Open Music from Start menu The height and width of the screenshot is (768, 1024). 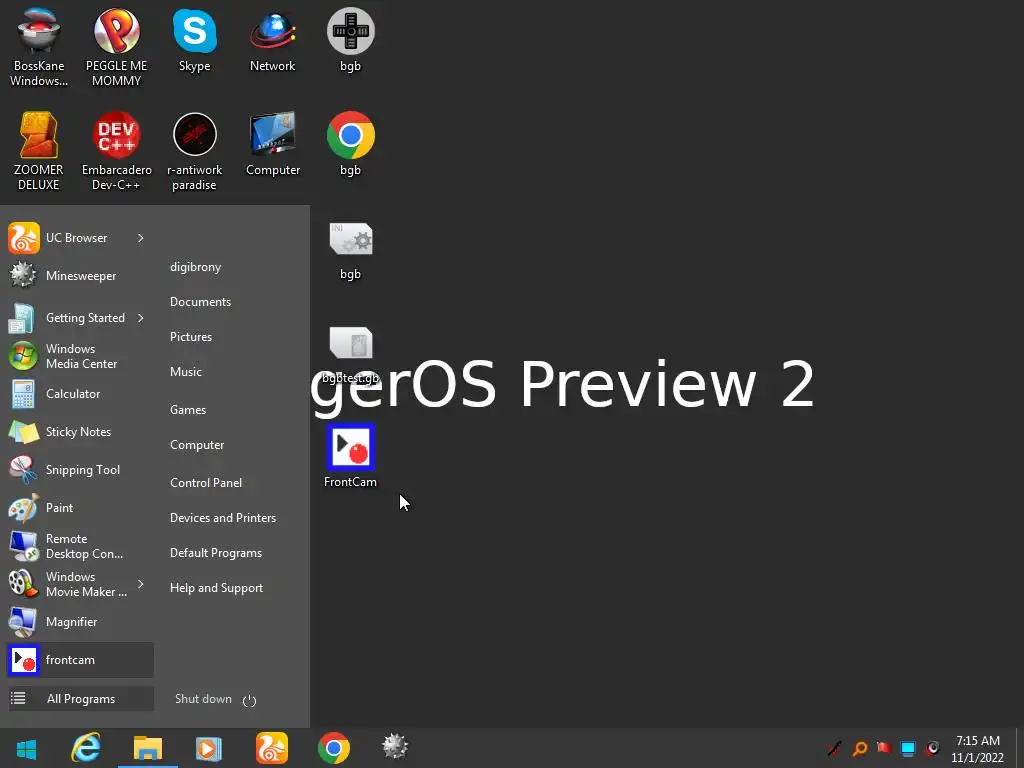185,372
